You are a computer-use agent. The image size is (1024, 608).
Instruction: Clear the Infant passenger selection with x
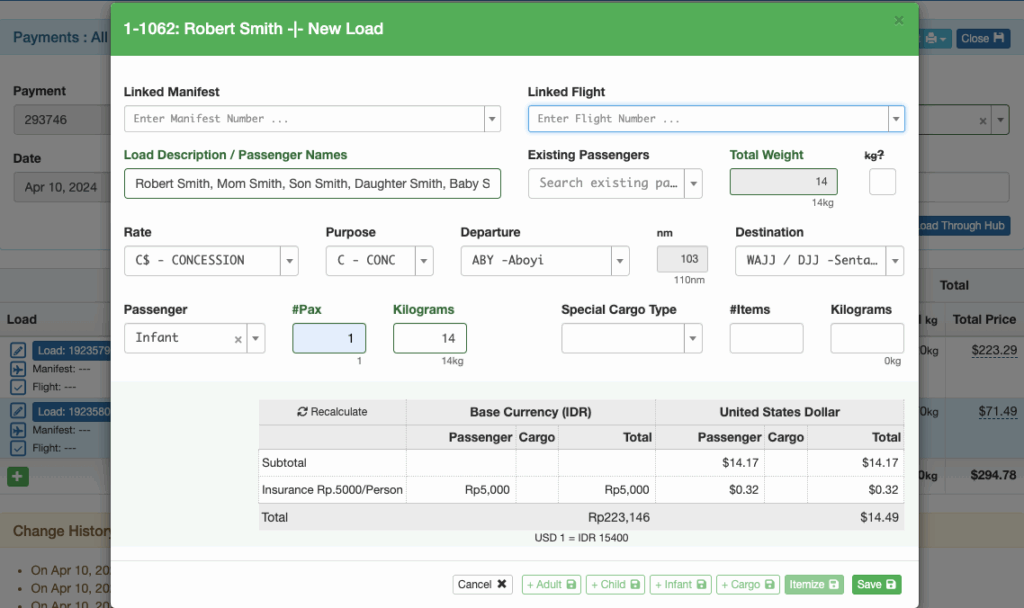click(238, 339)
